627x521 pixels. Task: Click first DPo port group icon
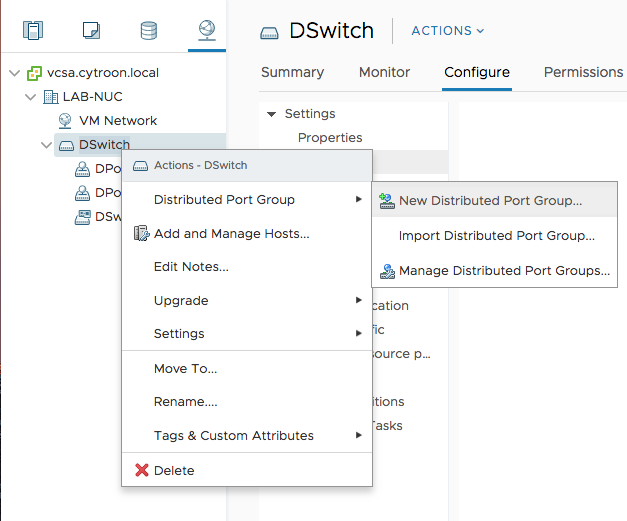click(82, 169)
